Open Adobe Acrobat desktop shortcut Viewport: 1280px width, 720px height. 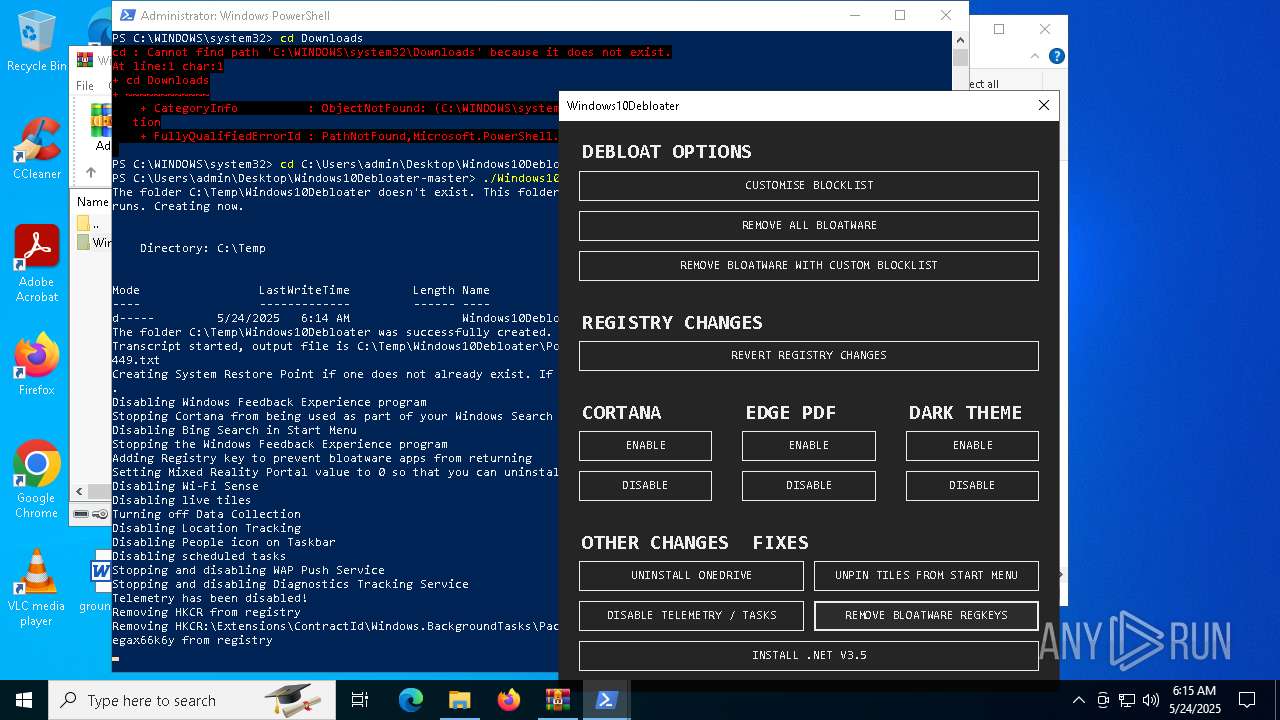click(x=37, y=263)
